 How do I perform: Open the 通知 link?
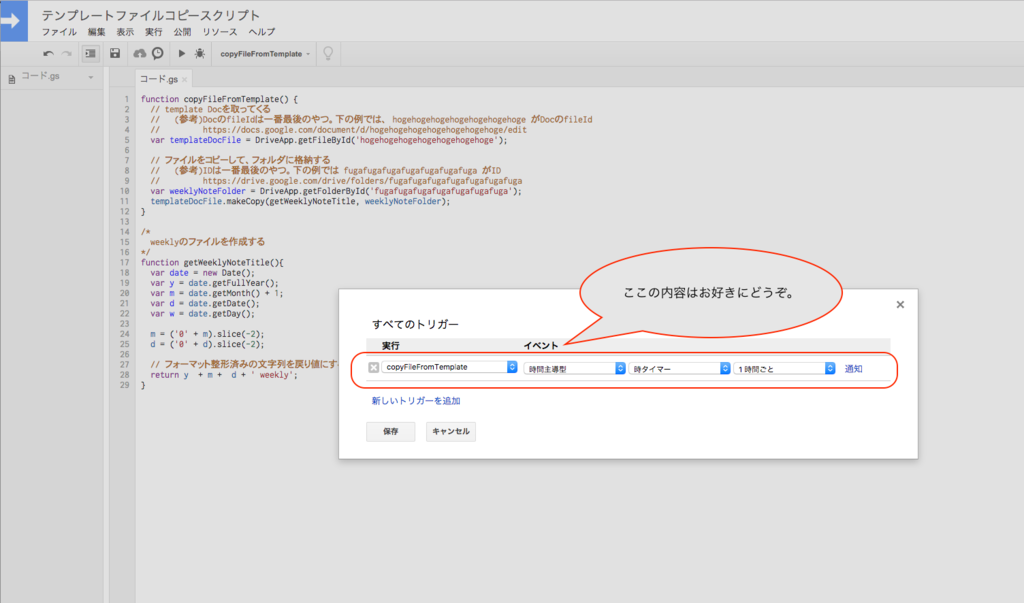[854, 368]
